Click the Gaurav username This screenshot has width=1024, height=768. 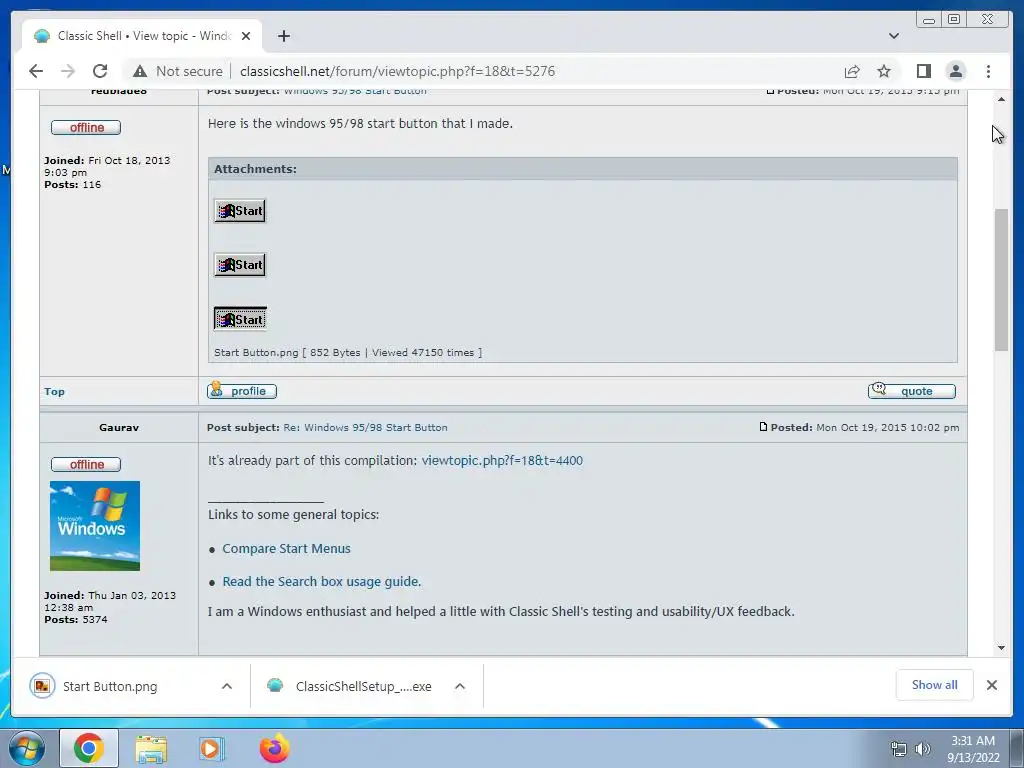point(119,428)
